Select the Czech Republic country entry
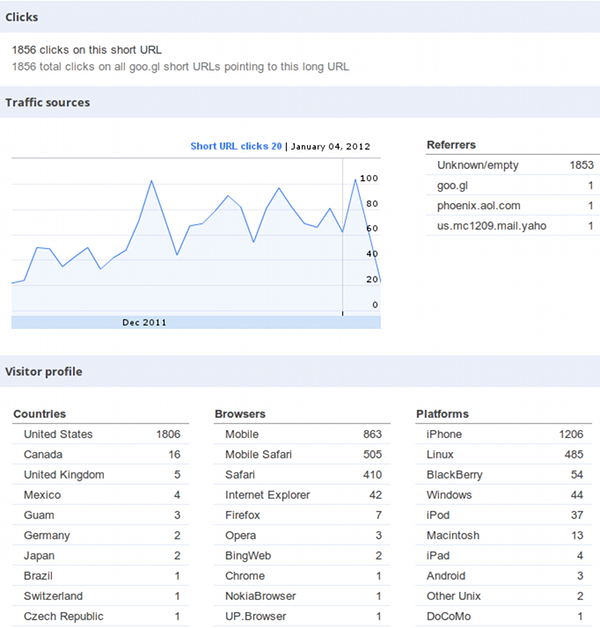600x628 pixels. [101, 616]
